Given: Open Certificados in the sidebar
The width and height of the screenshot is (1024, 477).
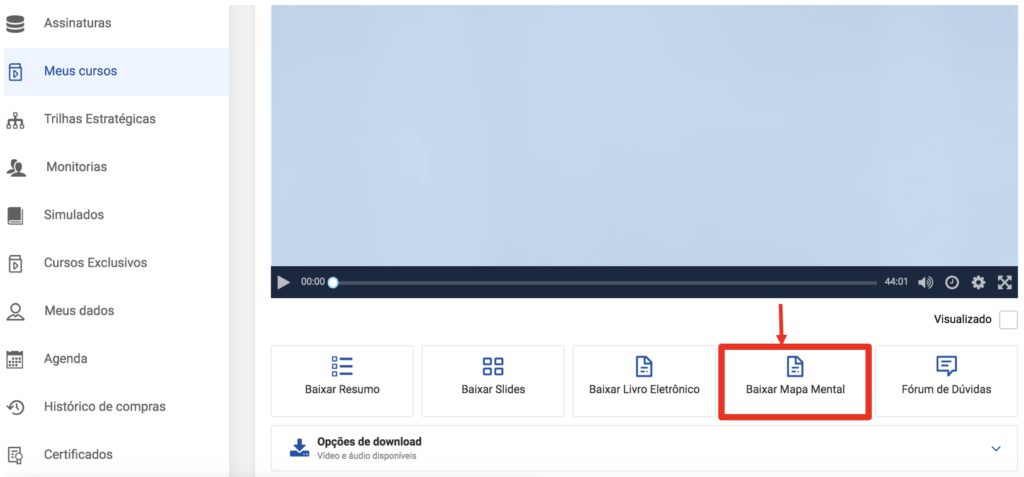Looking at the screenshot, I should pyautogui.click(x=78, y=454).
